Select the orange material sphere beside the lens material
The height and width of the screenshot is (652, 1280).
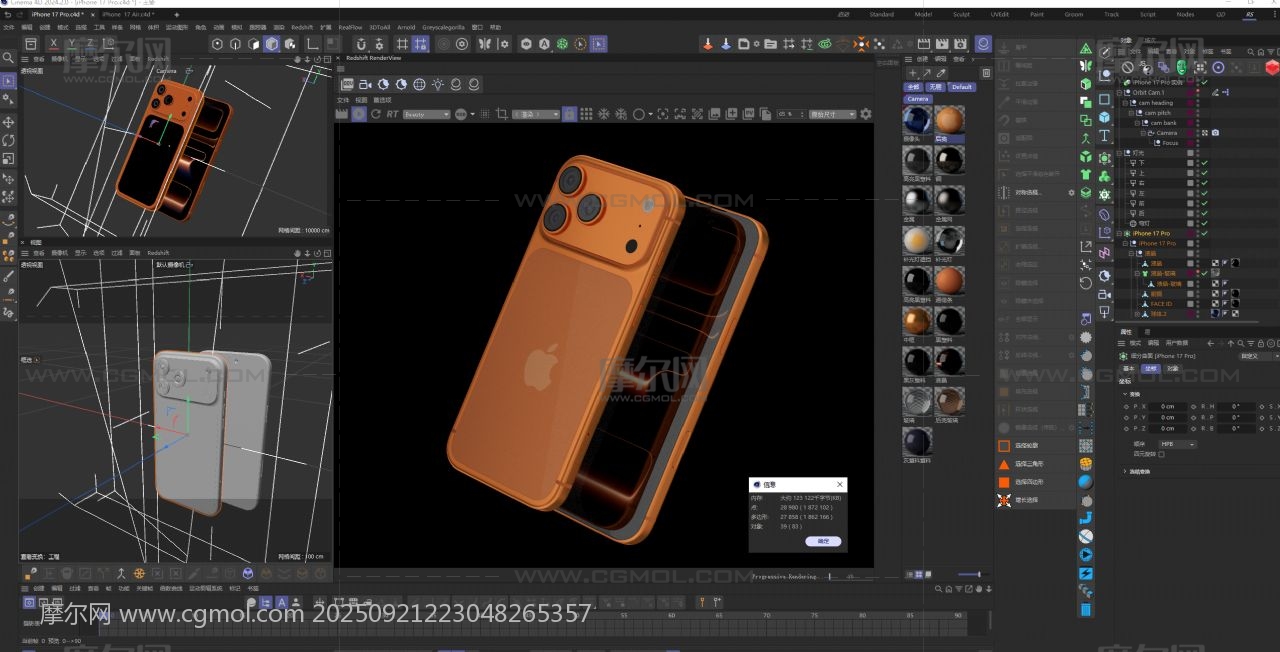point(949,121)
